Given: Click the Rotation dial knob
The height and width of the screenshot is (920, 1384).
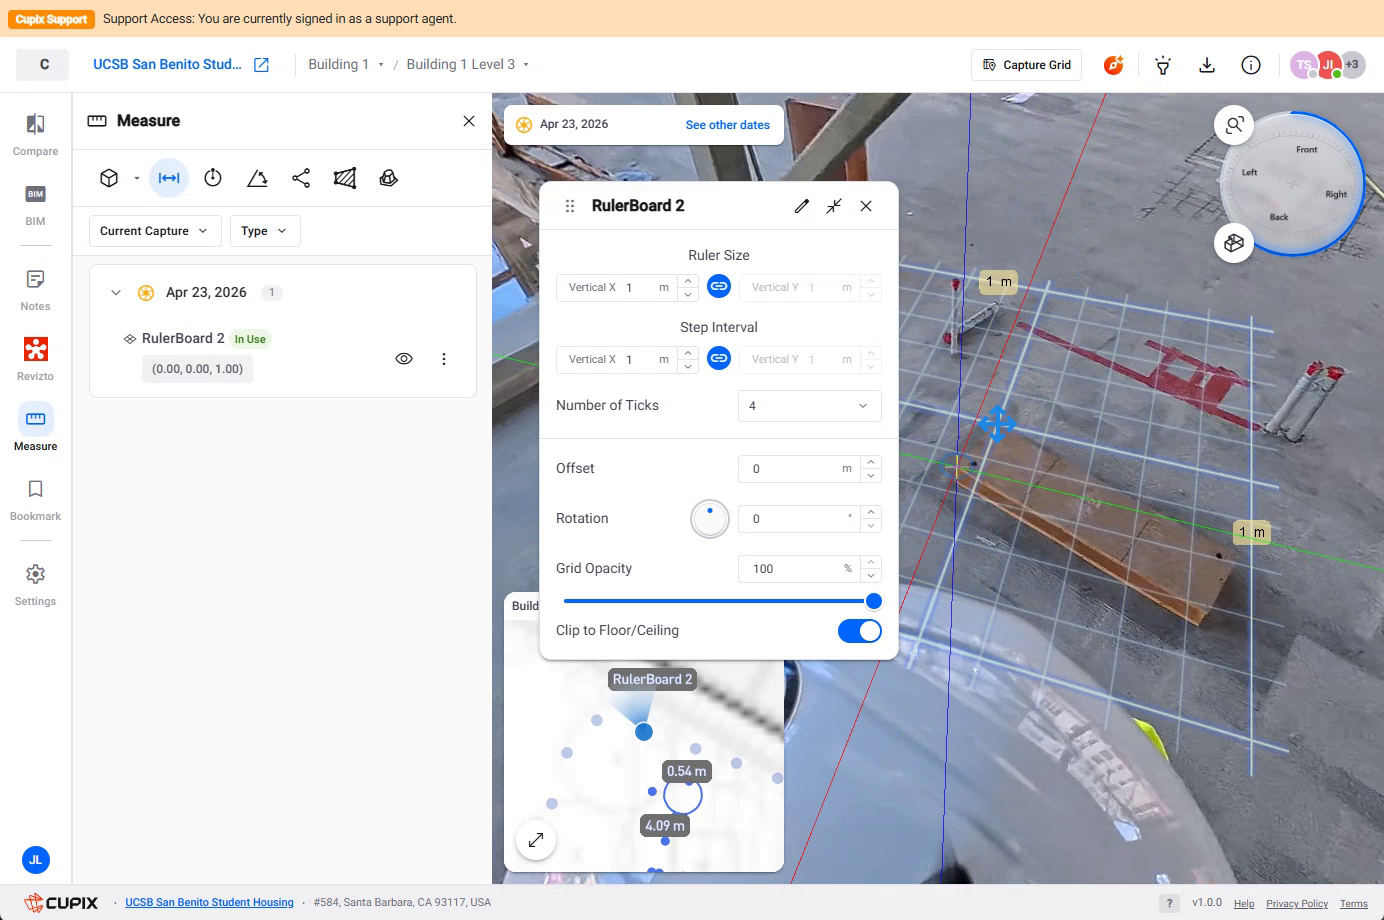Looking at the screenshot, I should (710, 518).
